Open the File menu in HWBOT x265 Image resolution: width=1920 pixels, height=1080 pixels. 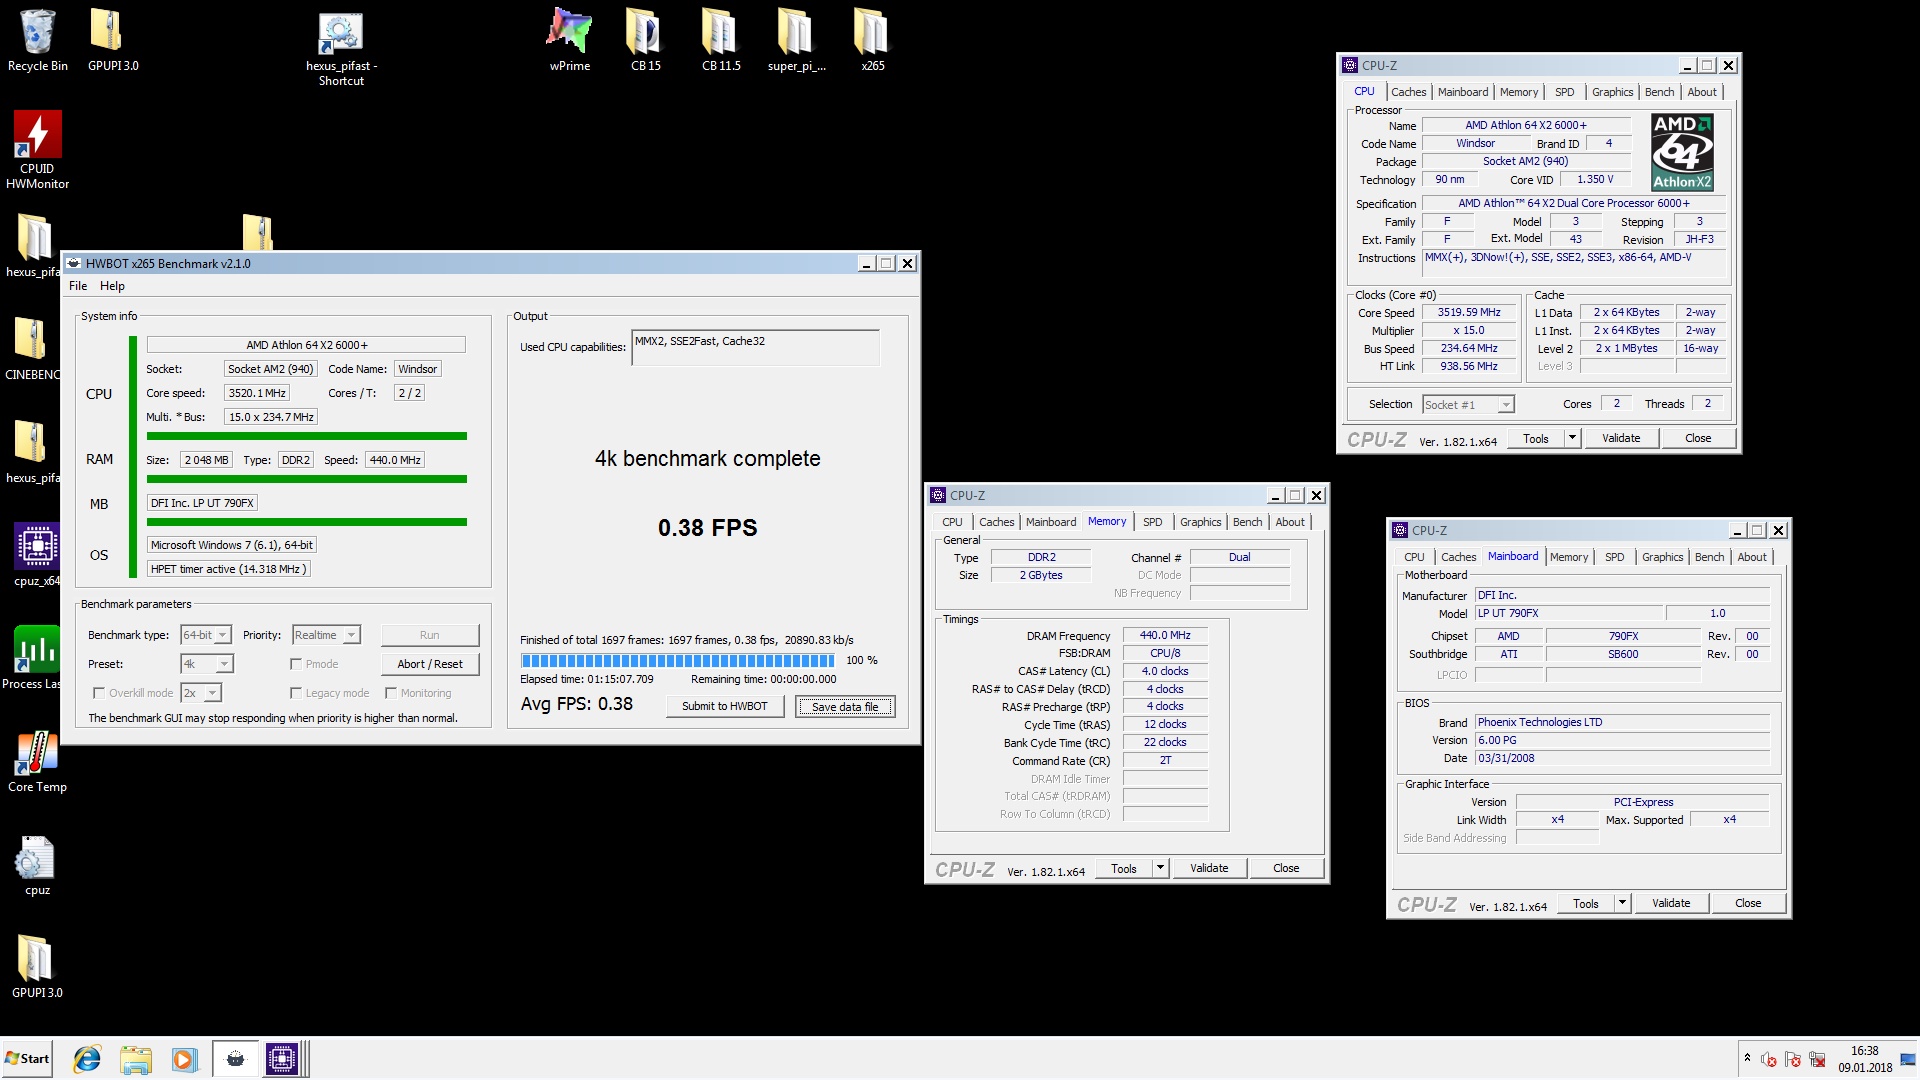pos(78,286)
